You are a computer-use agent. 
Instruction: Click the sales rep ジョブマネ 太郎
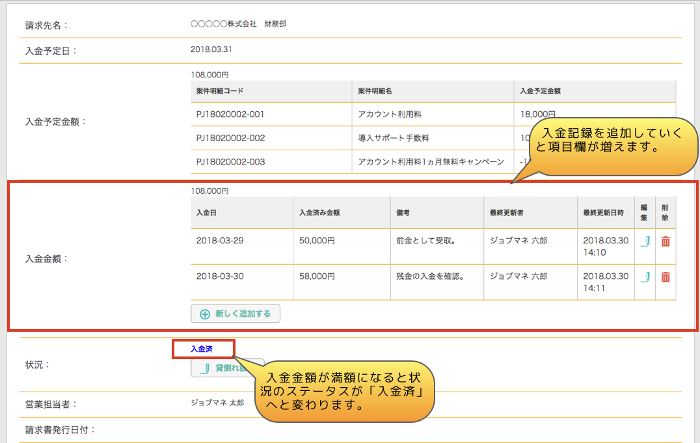217,403
